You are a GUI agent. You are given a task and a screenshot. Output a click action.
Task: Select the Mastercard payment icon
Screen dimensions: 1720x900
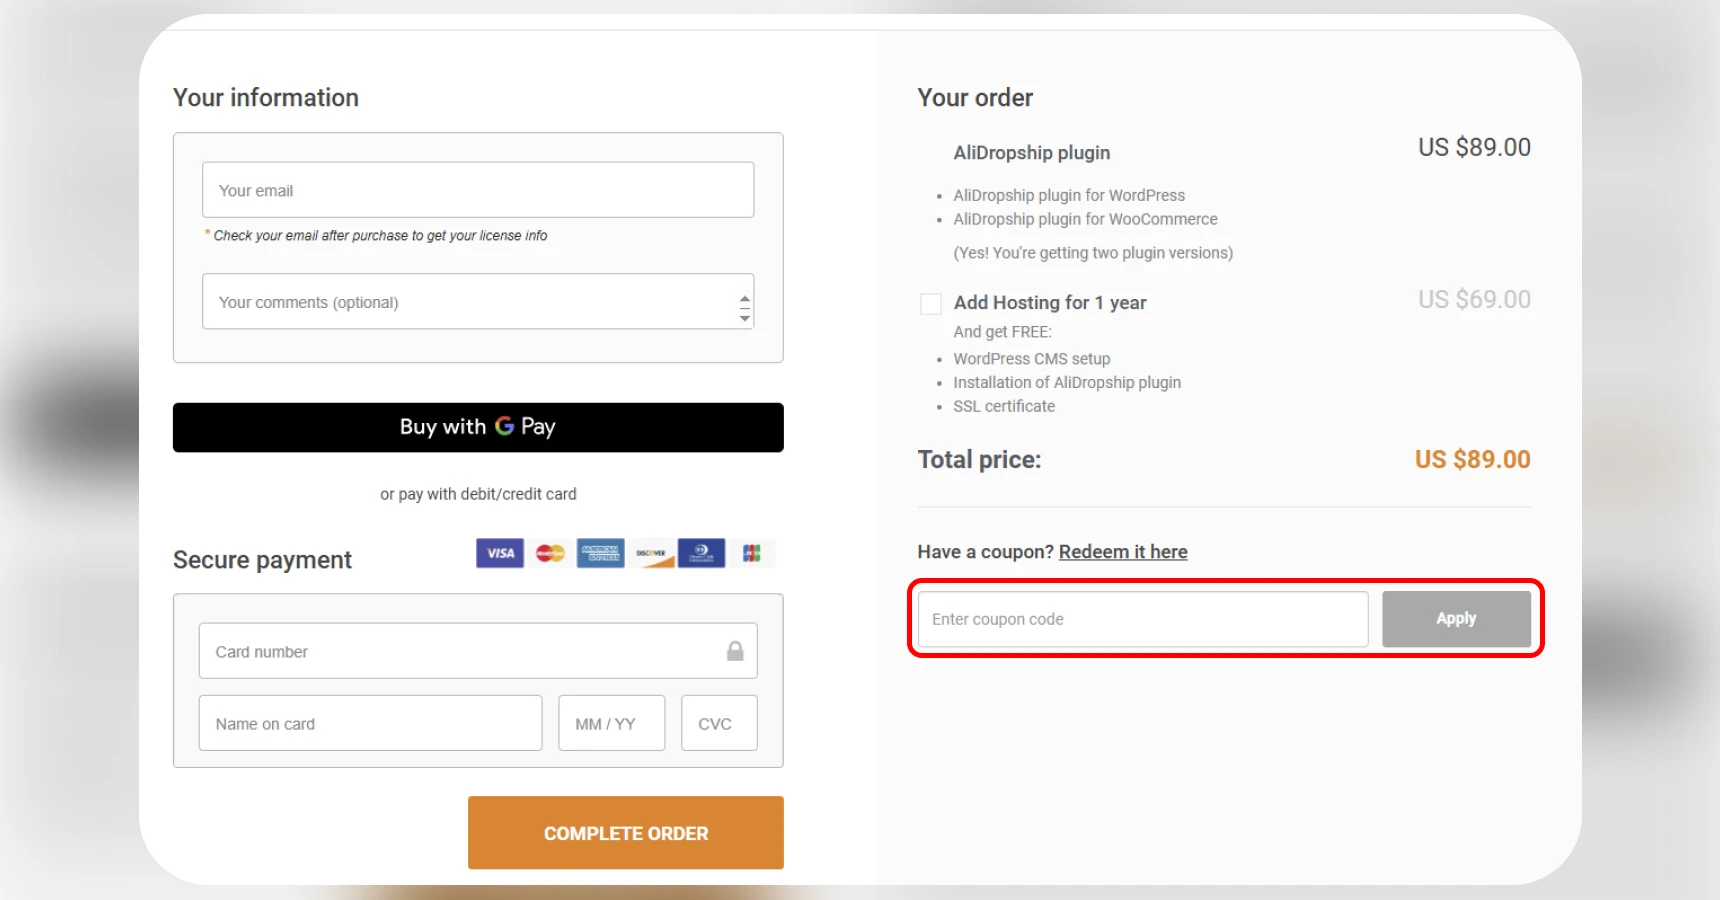[x=550, y=553]
